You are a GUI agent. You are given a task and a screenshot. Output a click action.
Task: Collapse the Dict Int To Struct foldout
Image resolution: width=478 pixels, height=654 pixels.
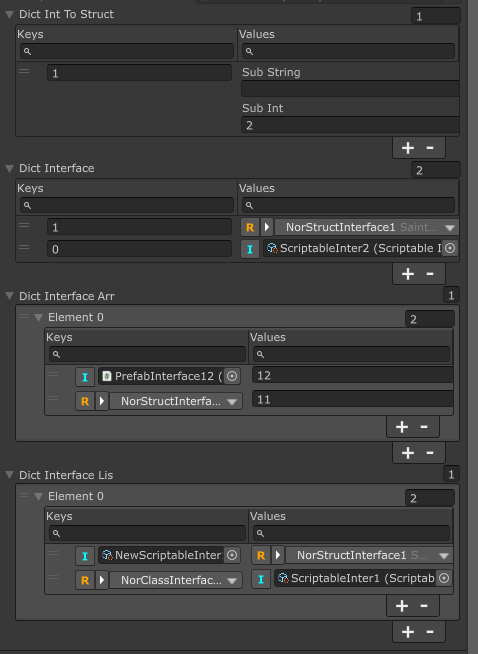coord(10,15)
